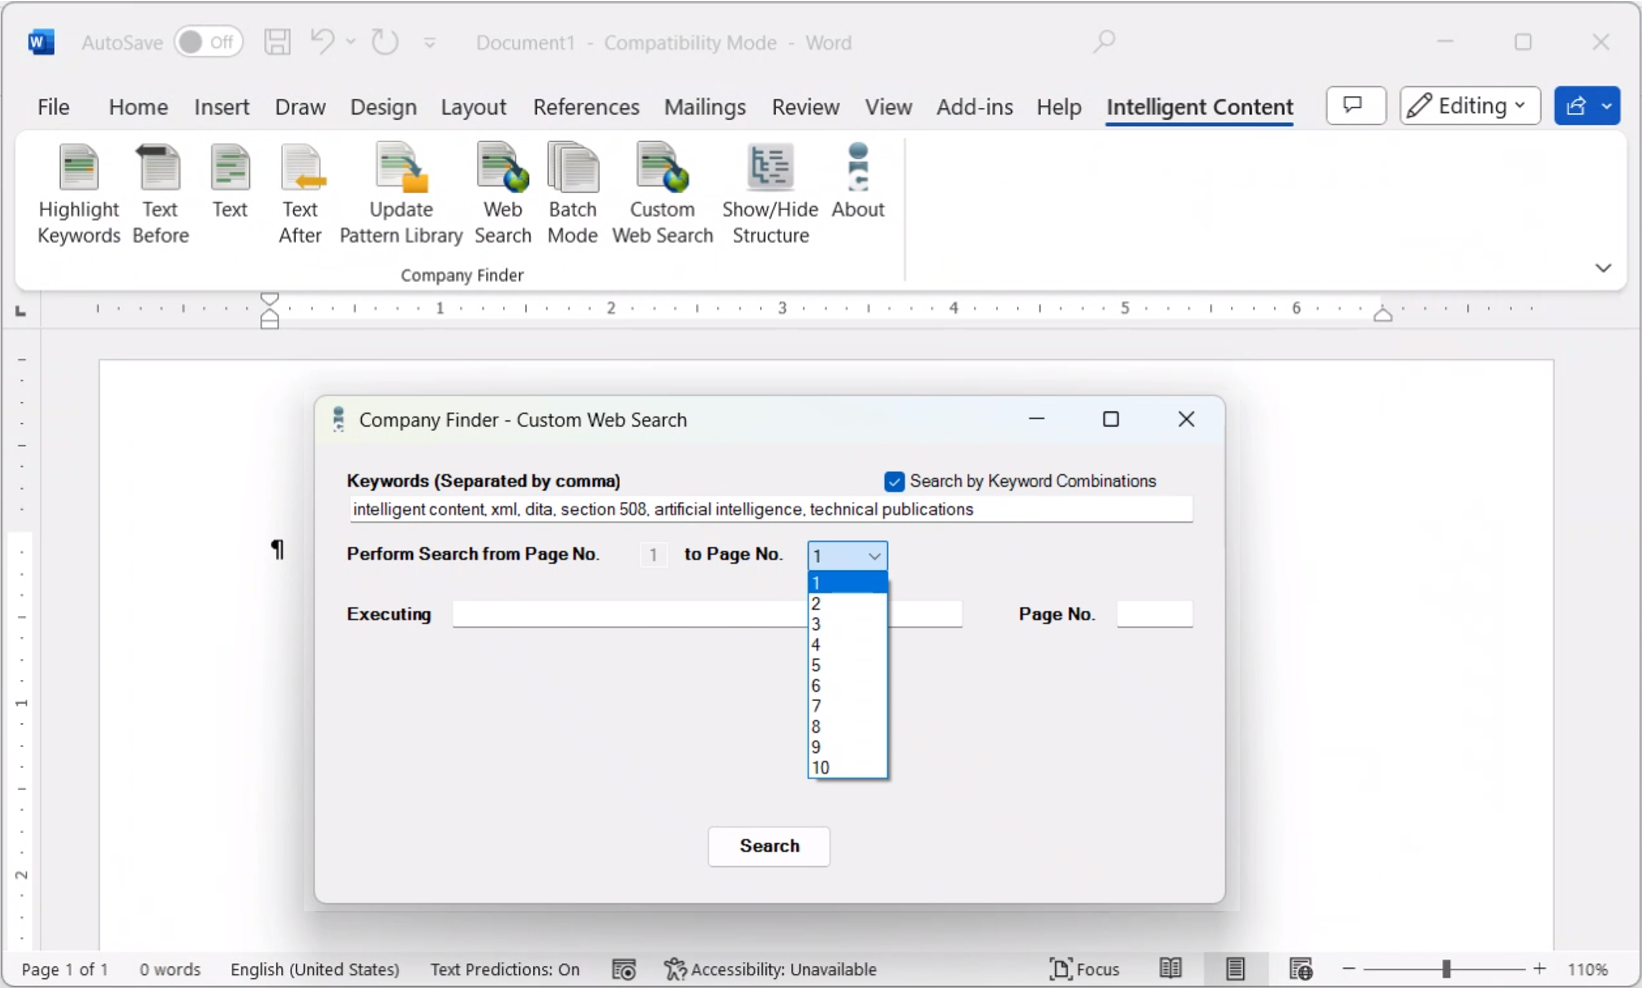Click Page 1 of 1 status

[x=65, y=969]
